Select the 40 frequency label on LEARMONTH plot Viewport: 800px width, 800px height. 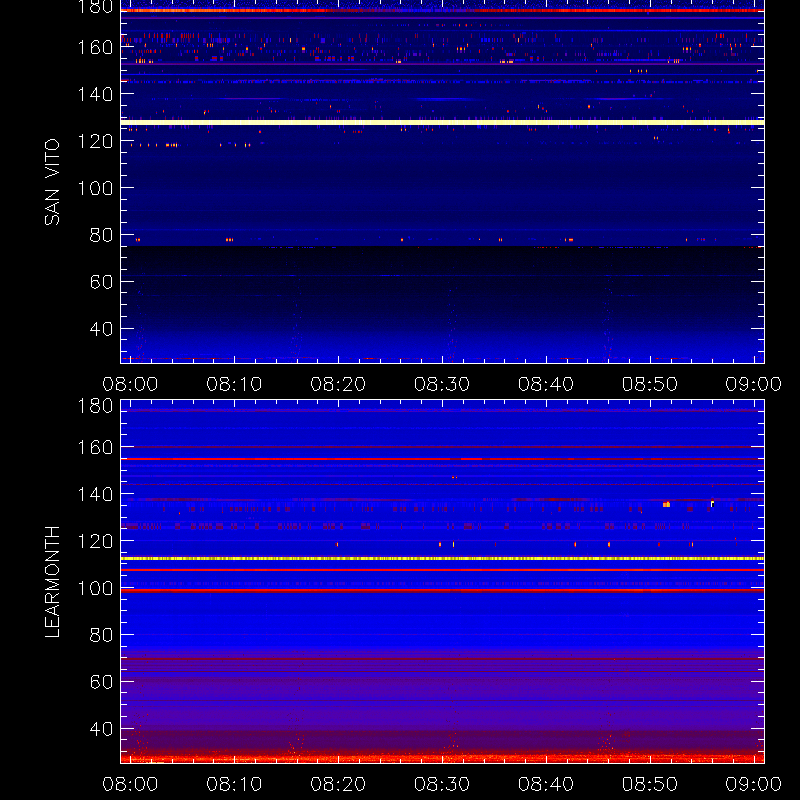coord(101,729)
